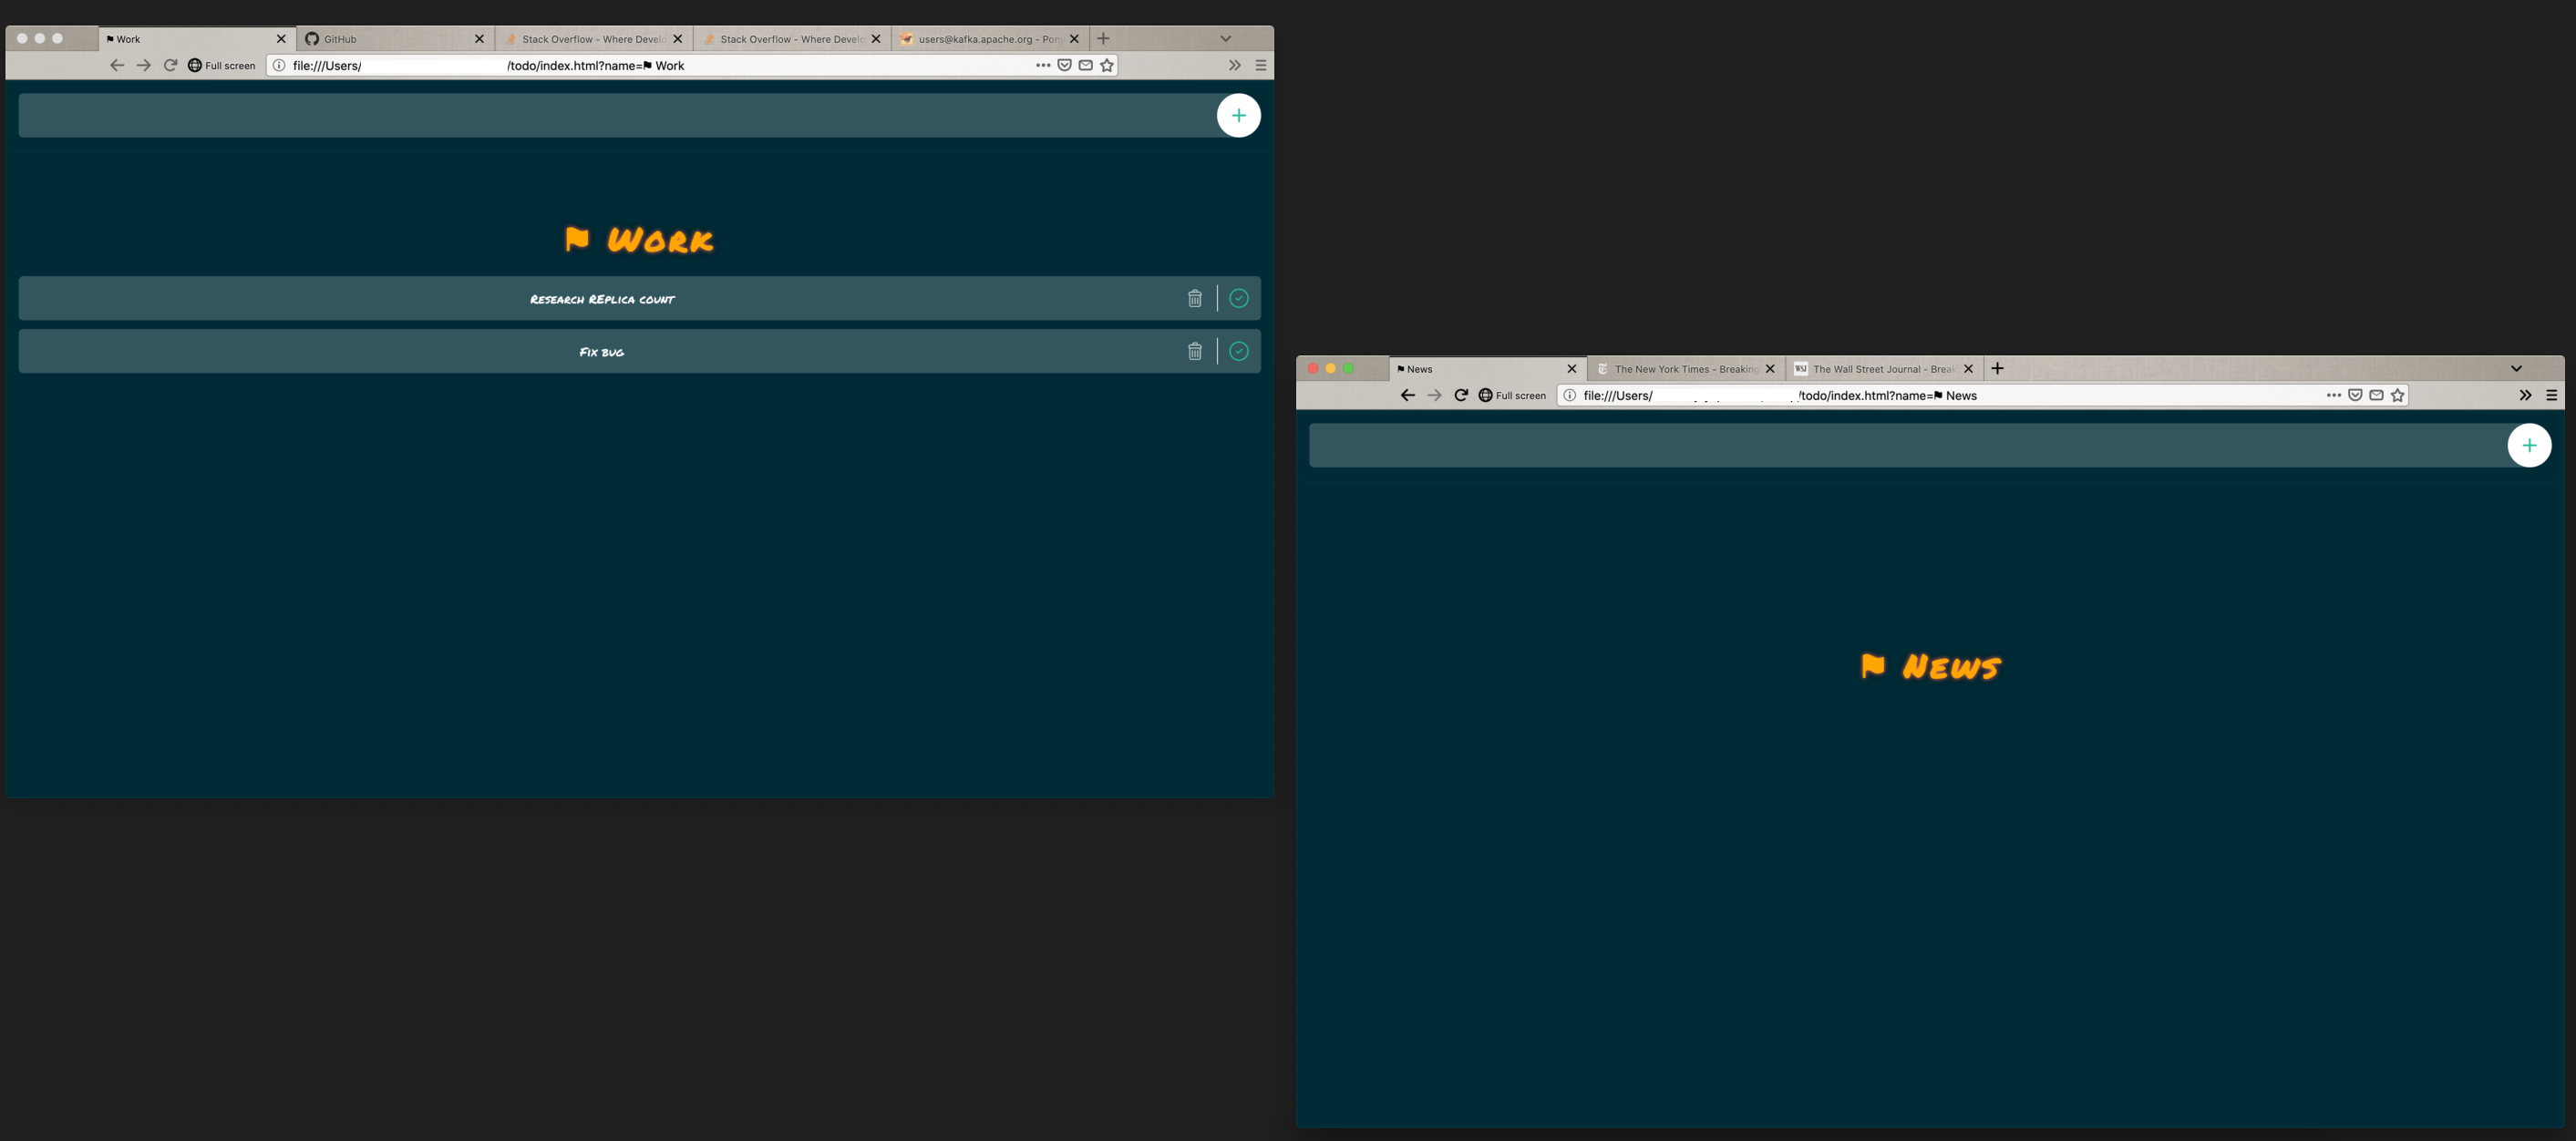The height and width of the screenshot is (1141, 2576).
Task: Bookmark the Work page with star icon
Action: point(1106,65)
